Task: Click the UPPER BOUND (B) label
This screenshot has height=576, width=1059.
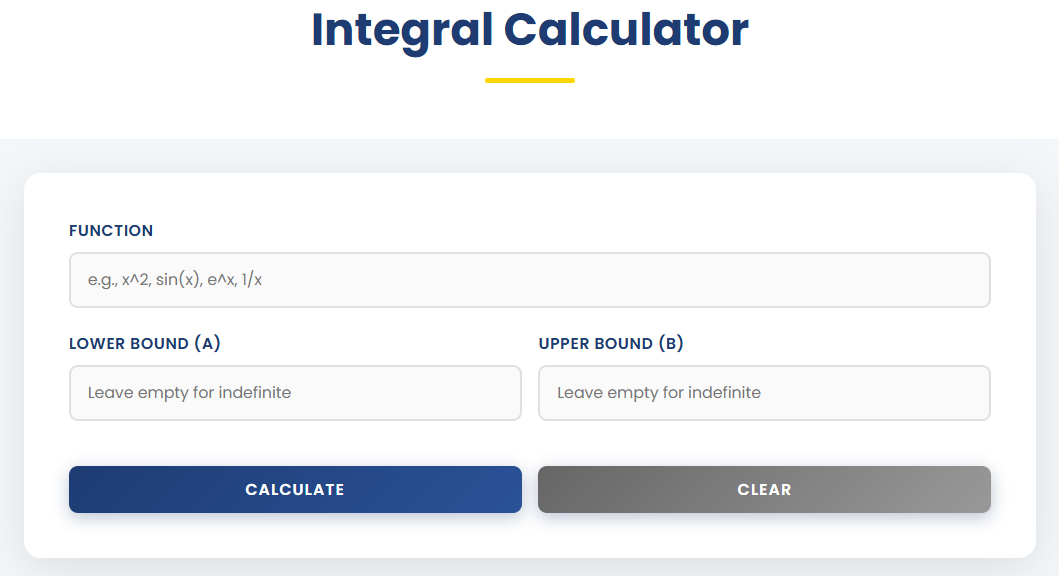Action: 610,343
